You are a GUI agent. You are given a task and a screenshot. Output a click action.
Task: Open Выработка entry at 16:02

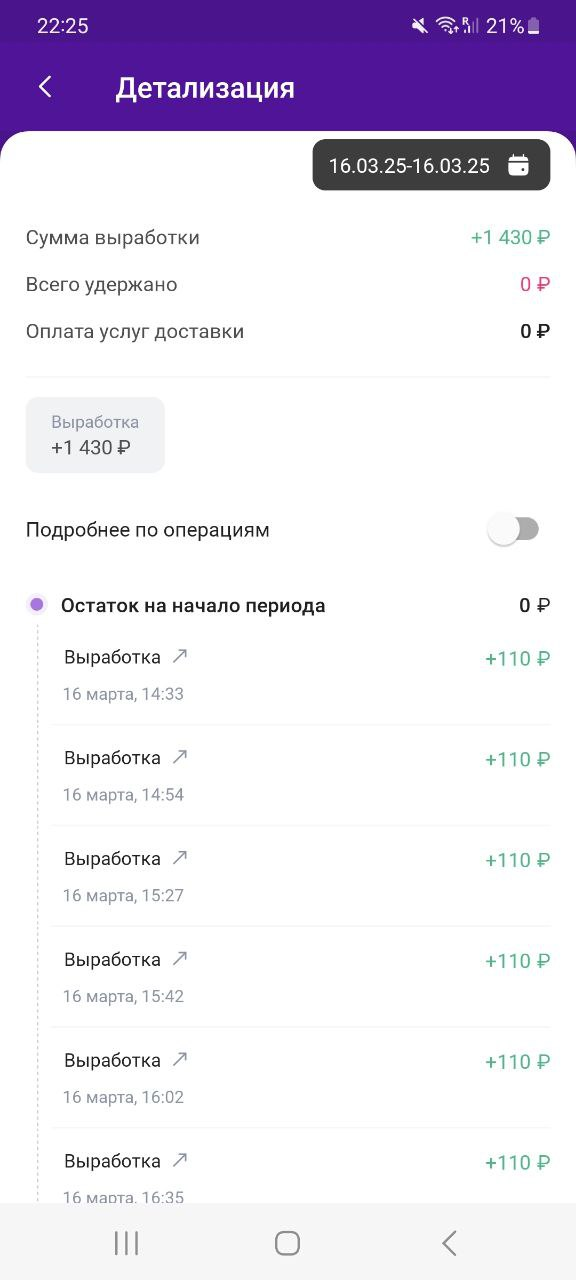click(x=307, y=1078)
